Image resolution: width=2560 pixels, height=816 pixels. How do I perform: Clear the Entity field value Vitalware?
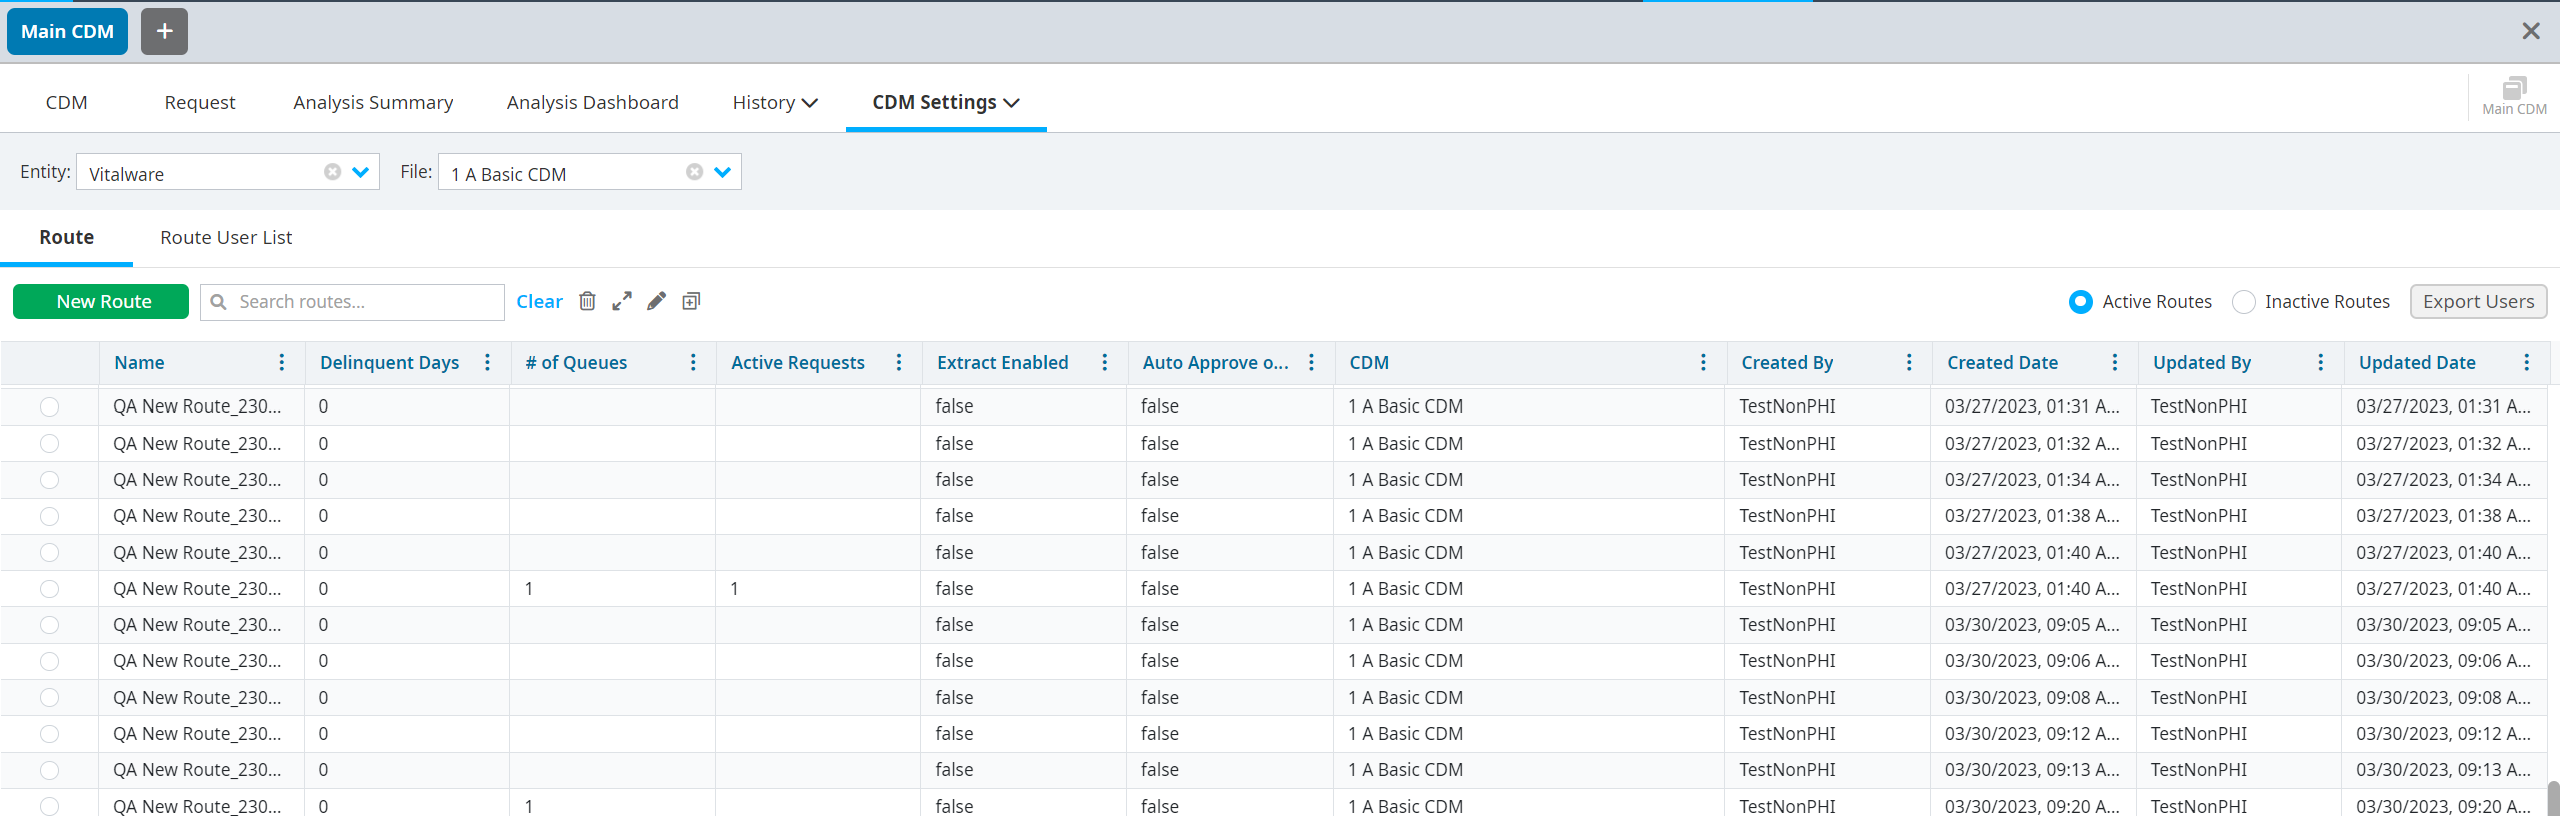pyautogui.click(x=332, y=172)
